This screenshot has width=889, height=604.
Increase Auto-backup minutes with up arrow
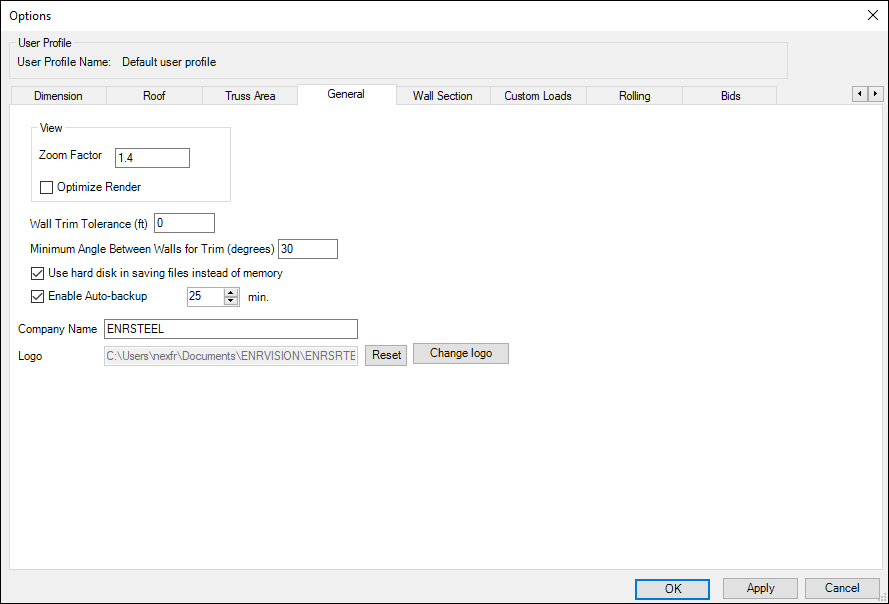pos(232,292)
